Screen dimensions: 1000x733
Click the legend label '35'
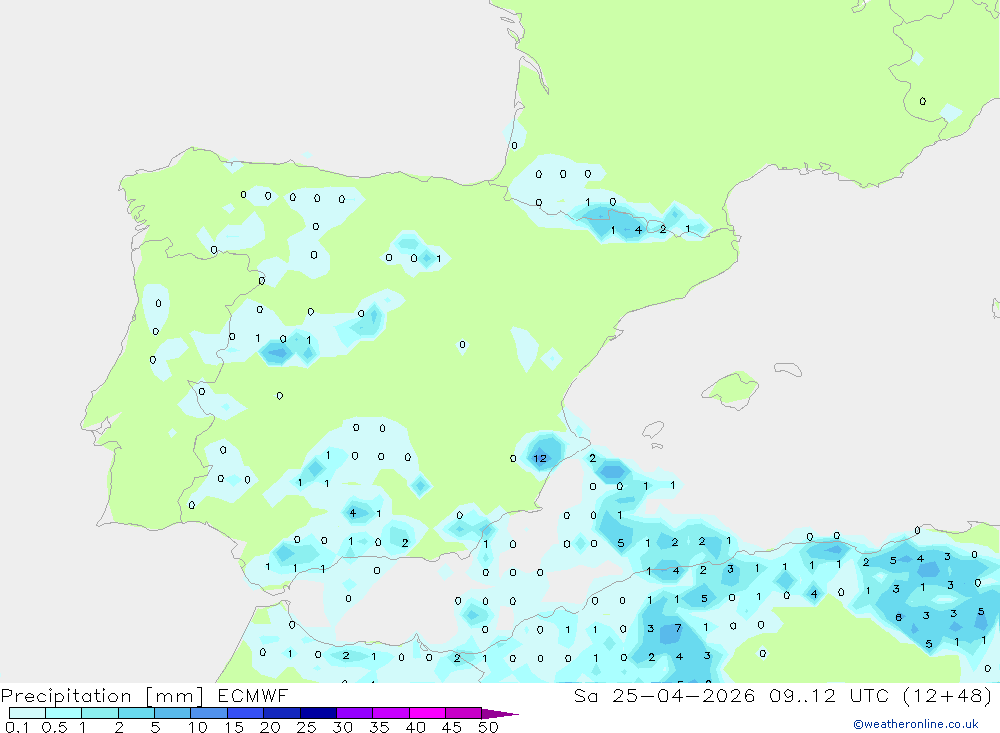click(x=379, y=727)
